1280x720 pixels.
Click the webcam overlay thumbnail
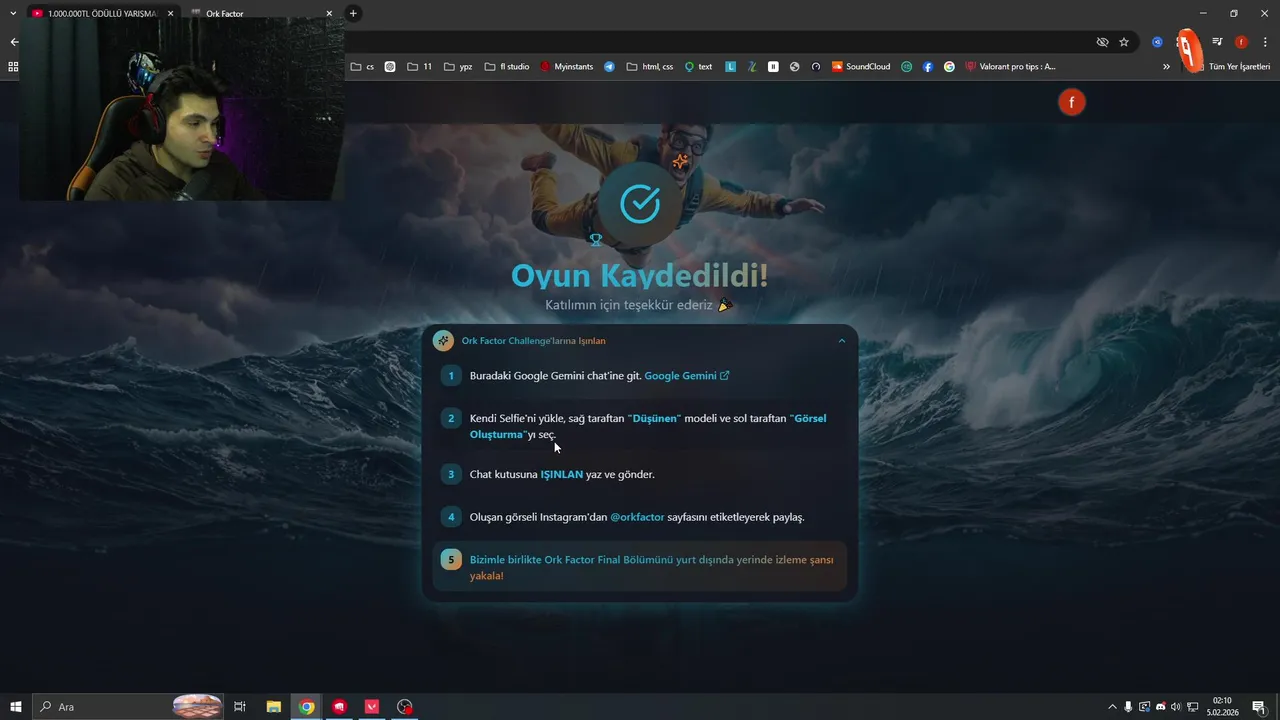coord(182,109)
